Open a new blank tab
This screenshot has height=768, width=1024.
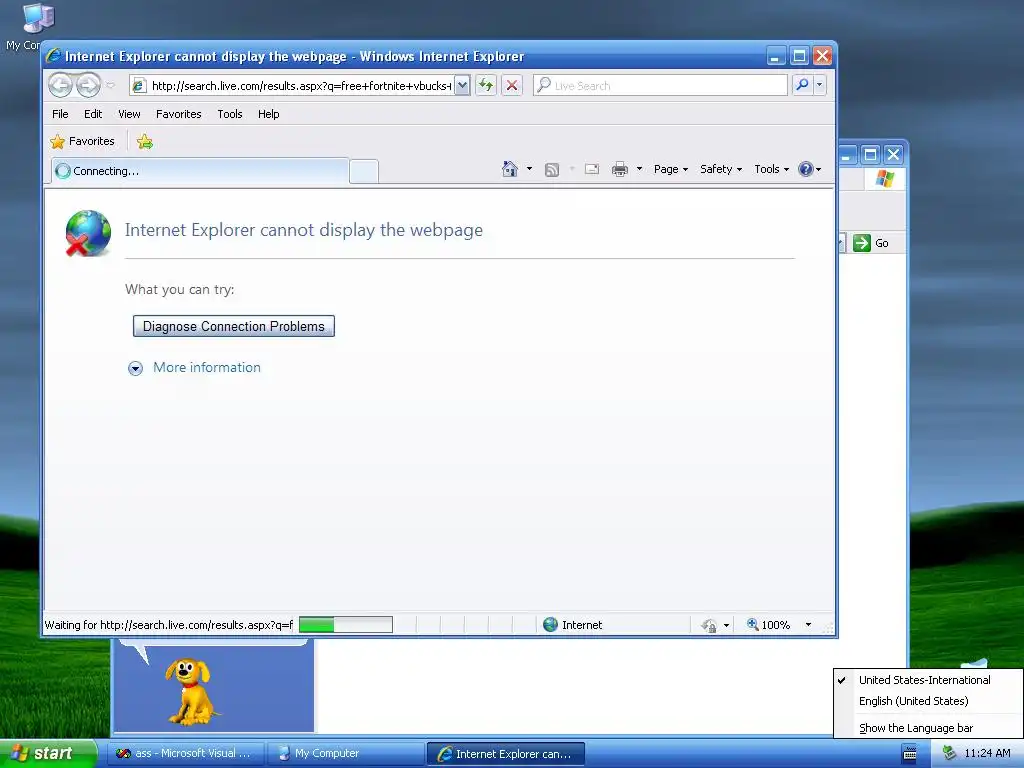[x=364, y=172]
